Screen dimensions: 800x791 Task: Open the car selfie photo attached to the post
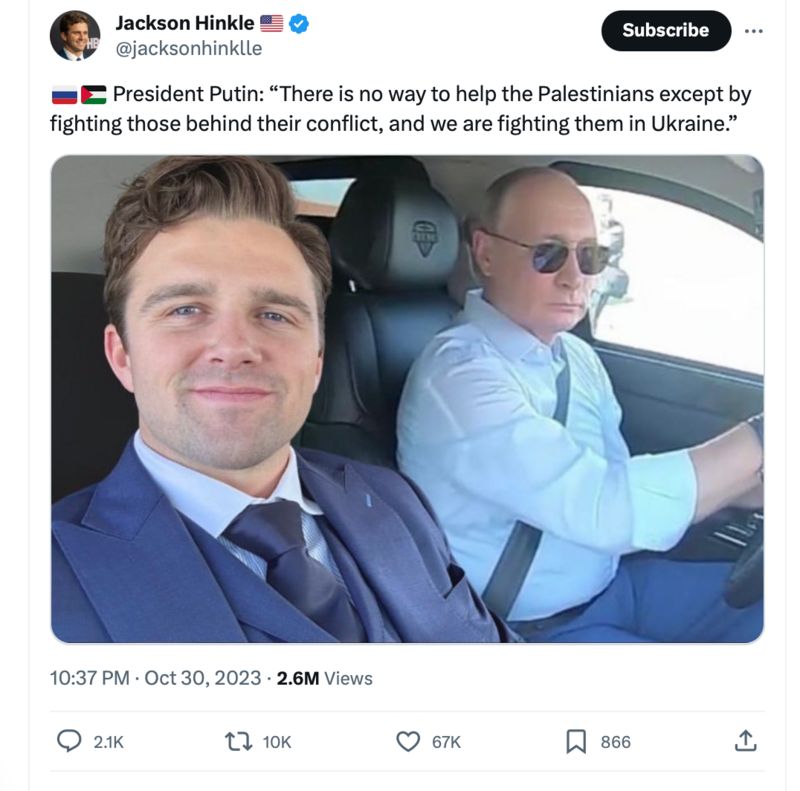click(407, 399)
